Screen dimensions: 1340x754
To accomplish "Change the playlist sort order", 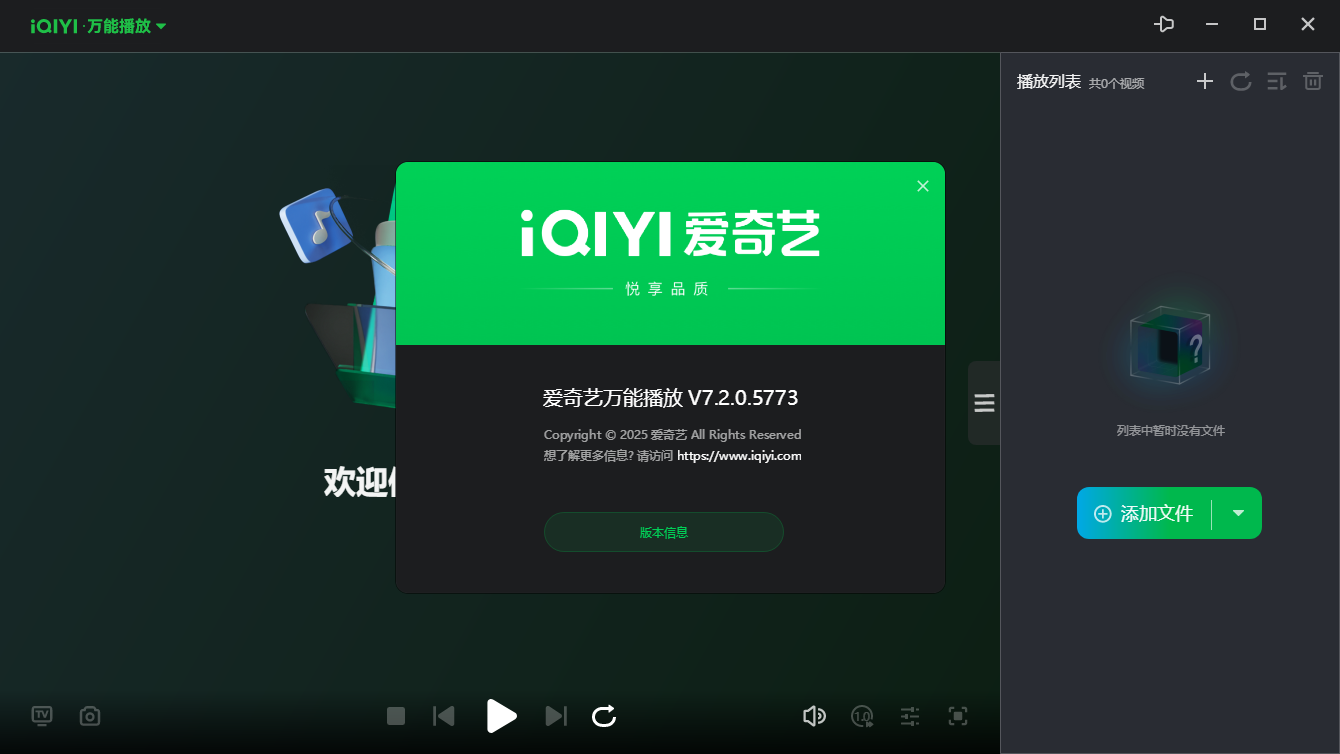I will coord(1277,81).
